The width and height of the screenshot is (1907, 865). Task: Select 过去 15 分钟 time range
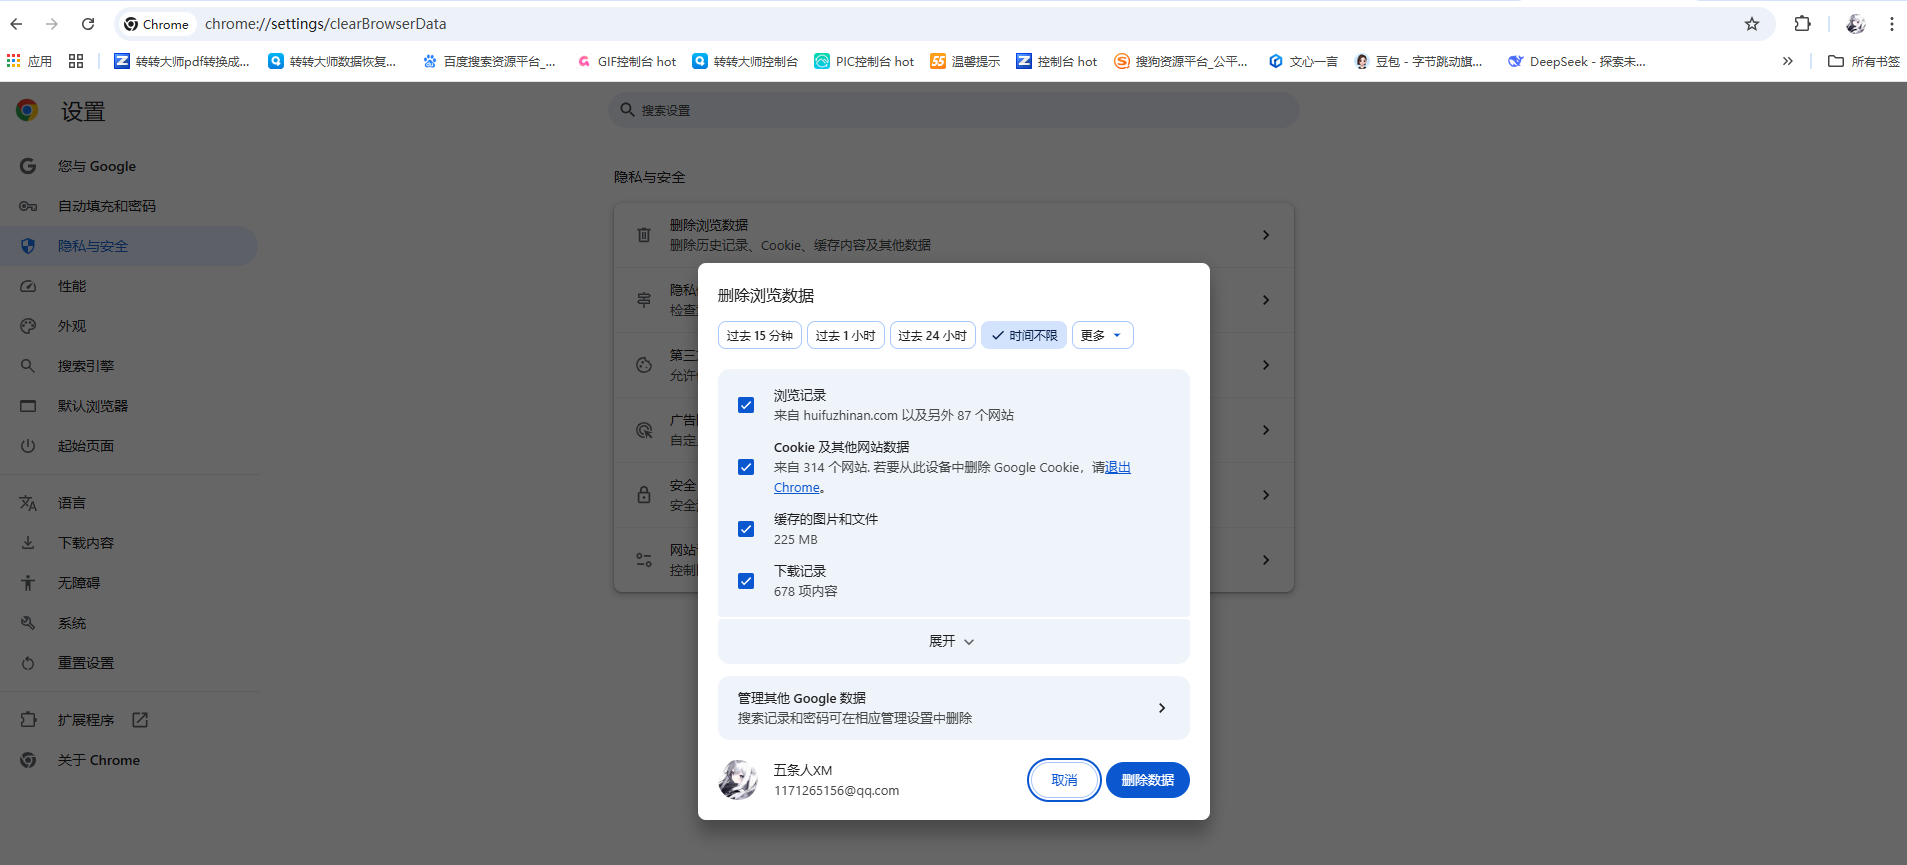760,336
